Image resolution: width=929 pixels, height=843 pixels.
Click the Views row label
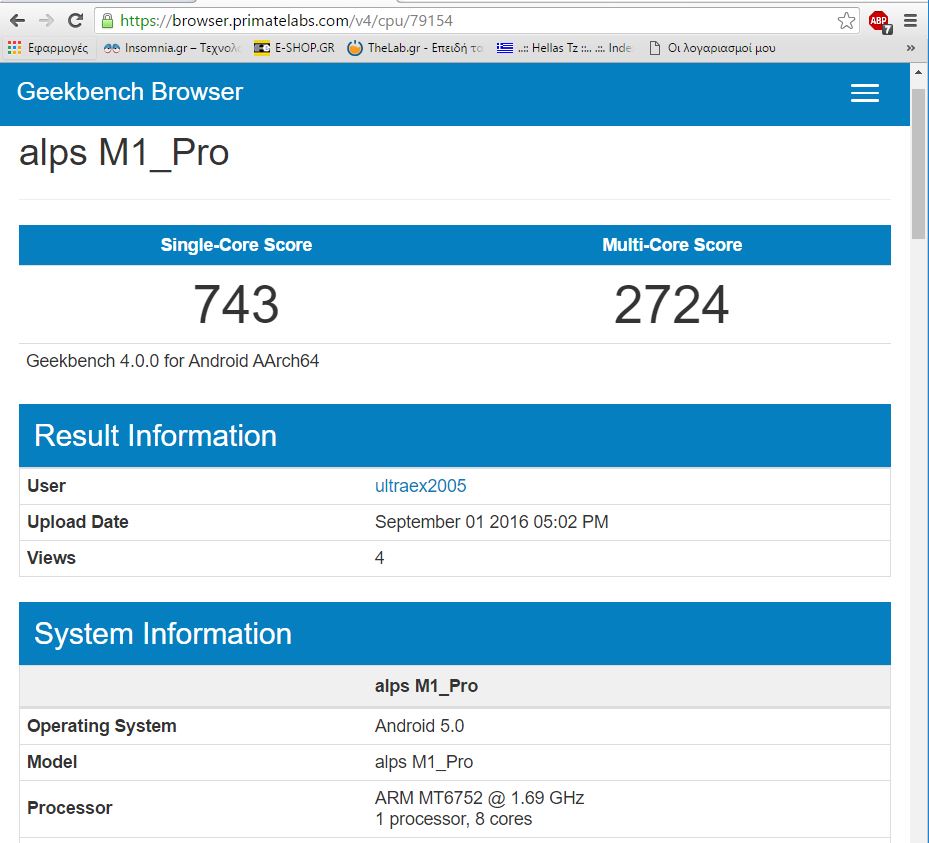52,558
